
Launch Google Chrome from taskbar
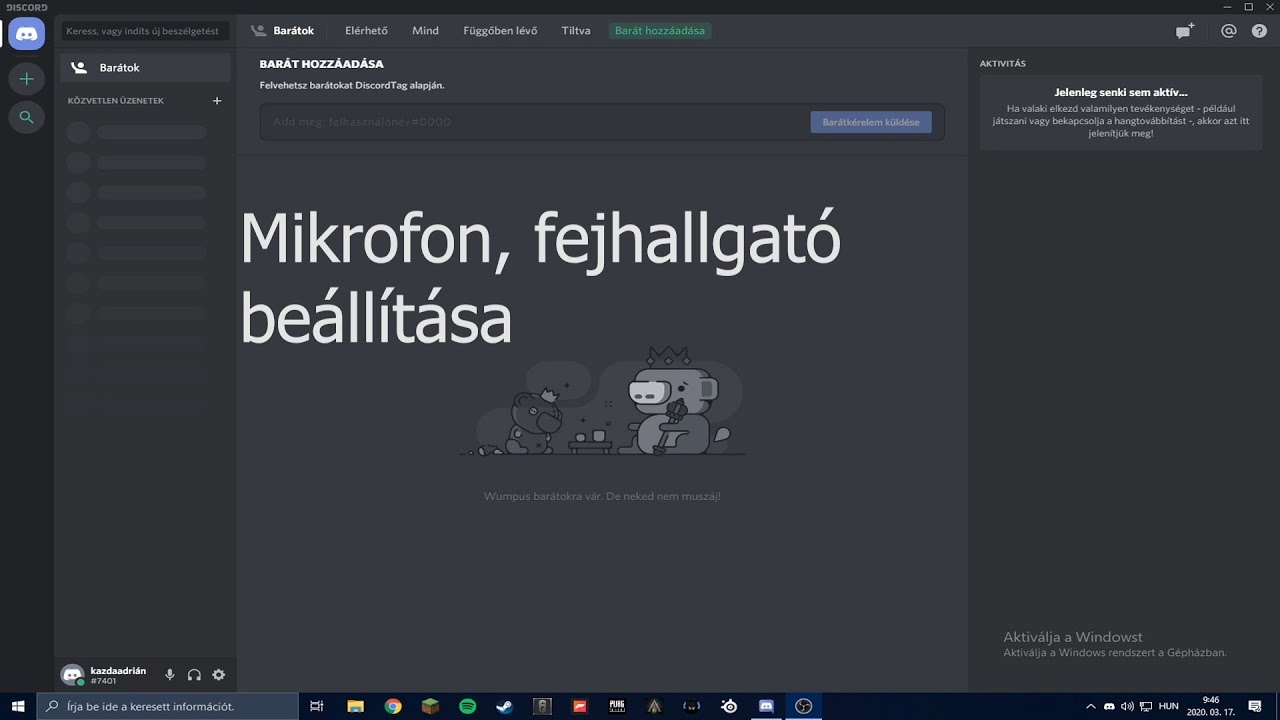pyautogui.click(x=393, y=706)
